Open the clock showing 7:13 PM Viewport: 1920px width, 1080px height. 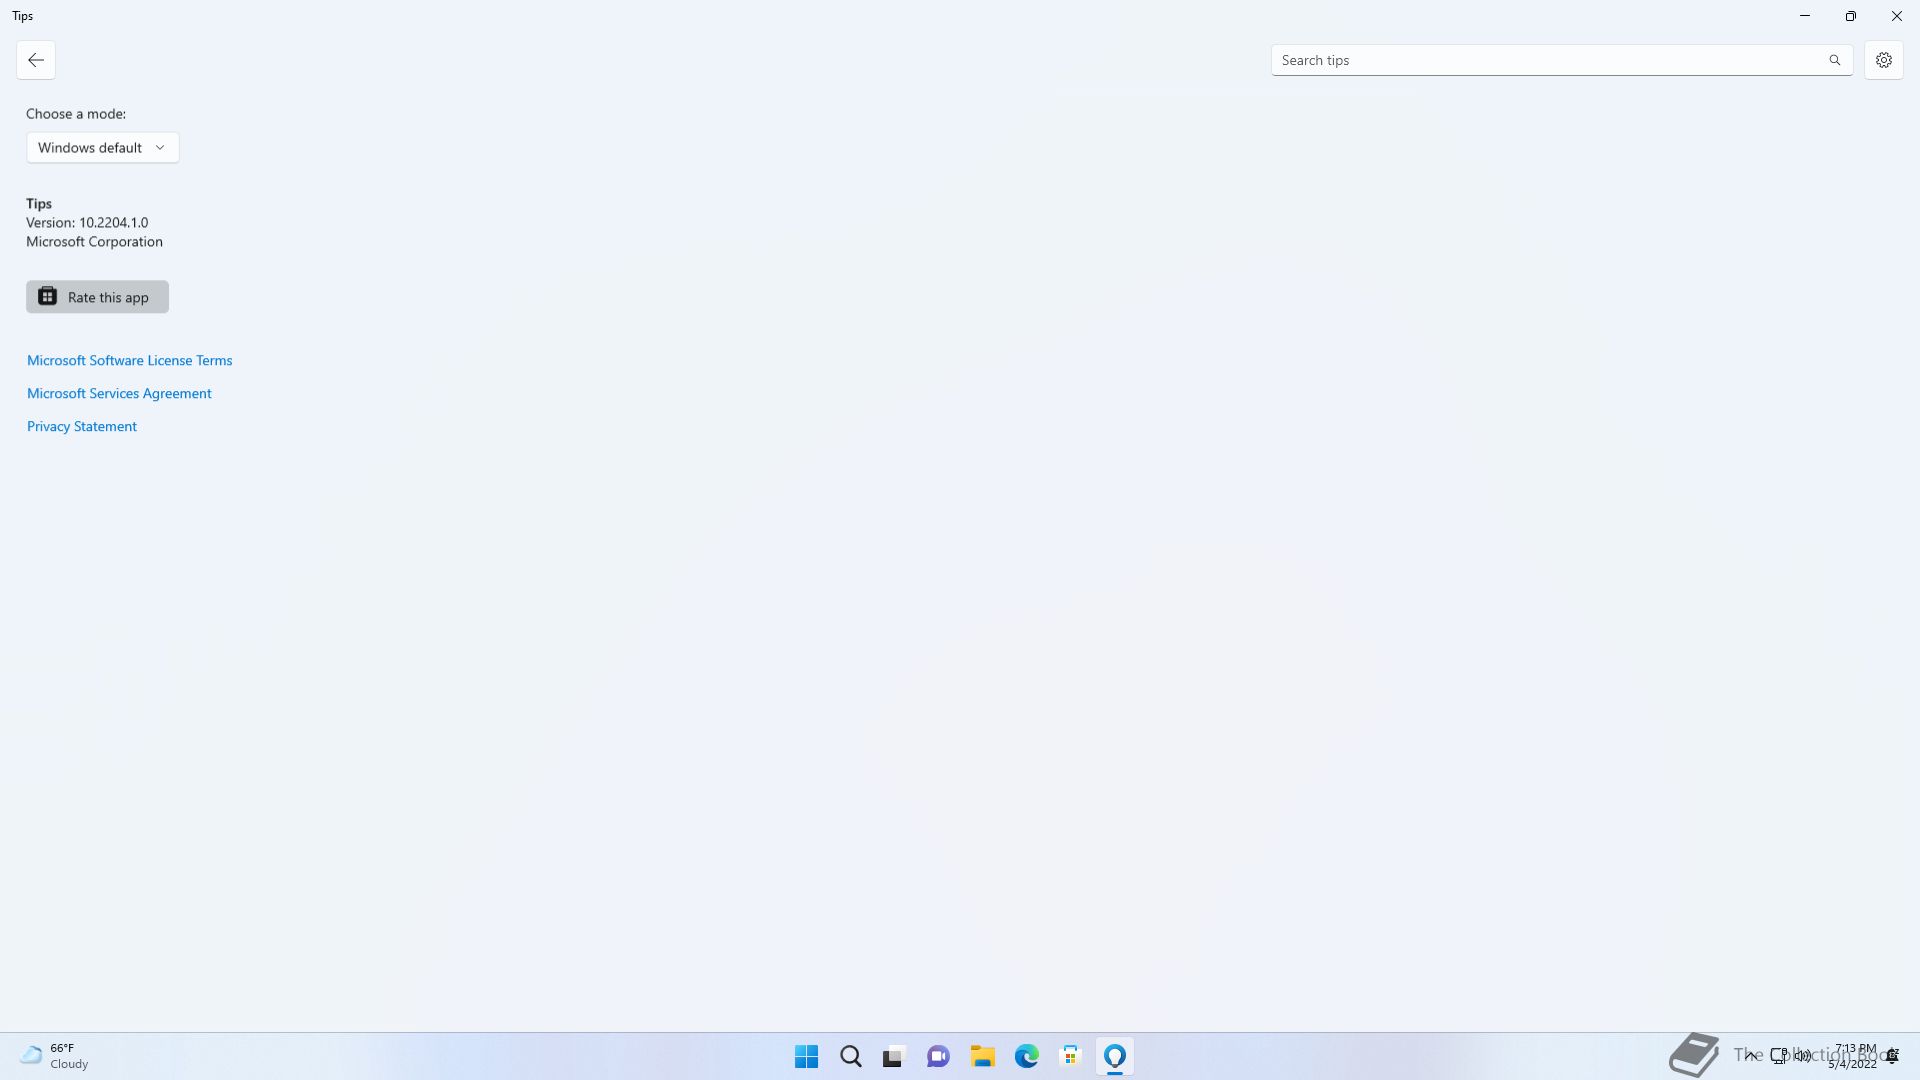point(1853,1056)
